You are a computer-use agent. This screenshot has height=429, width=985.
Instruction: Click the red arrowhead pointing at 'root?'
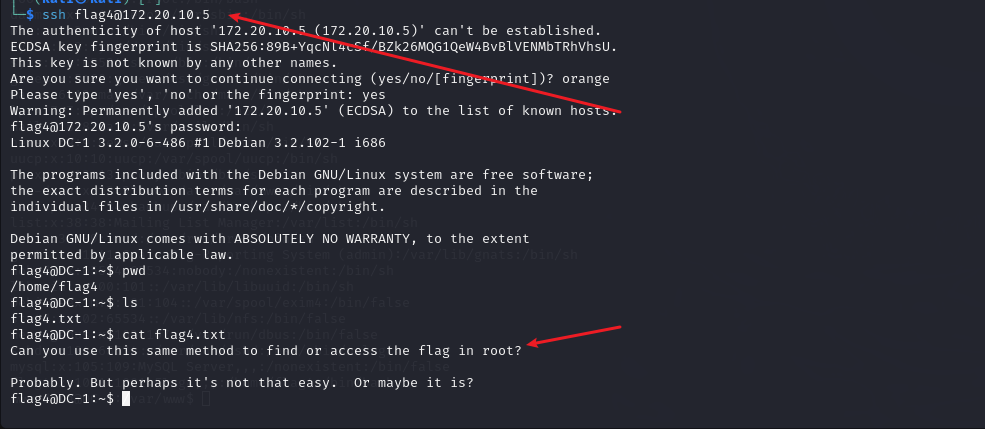pyautogui.click(x=536, y=342)
